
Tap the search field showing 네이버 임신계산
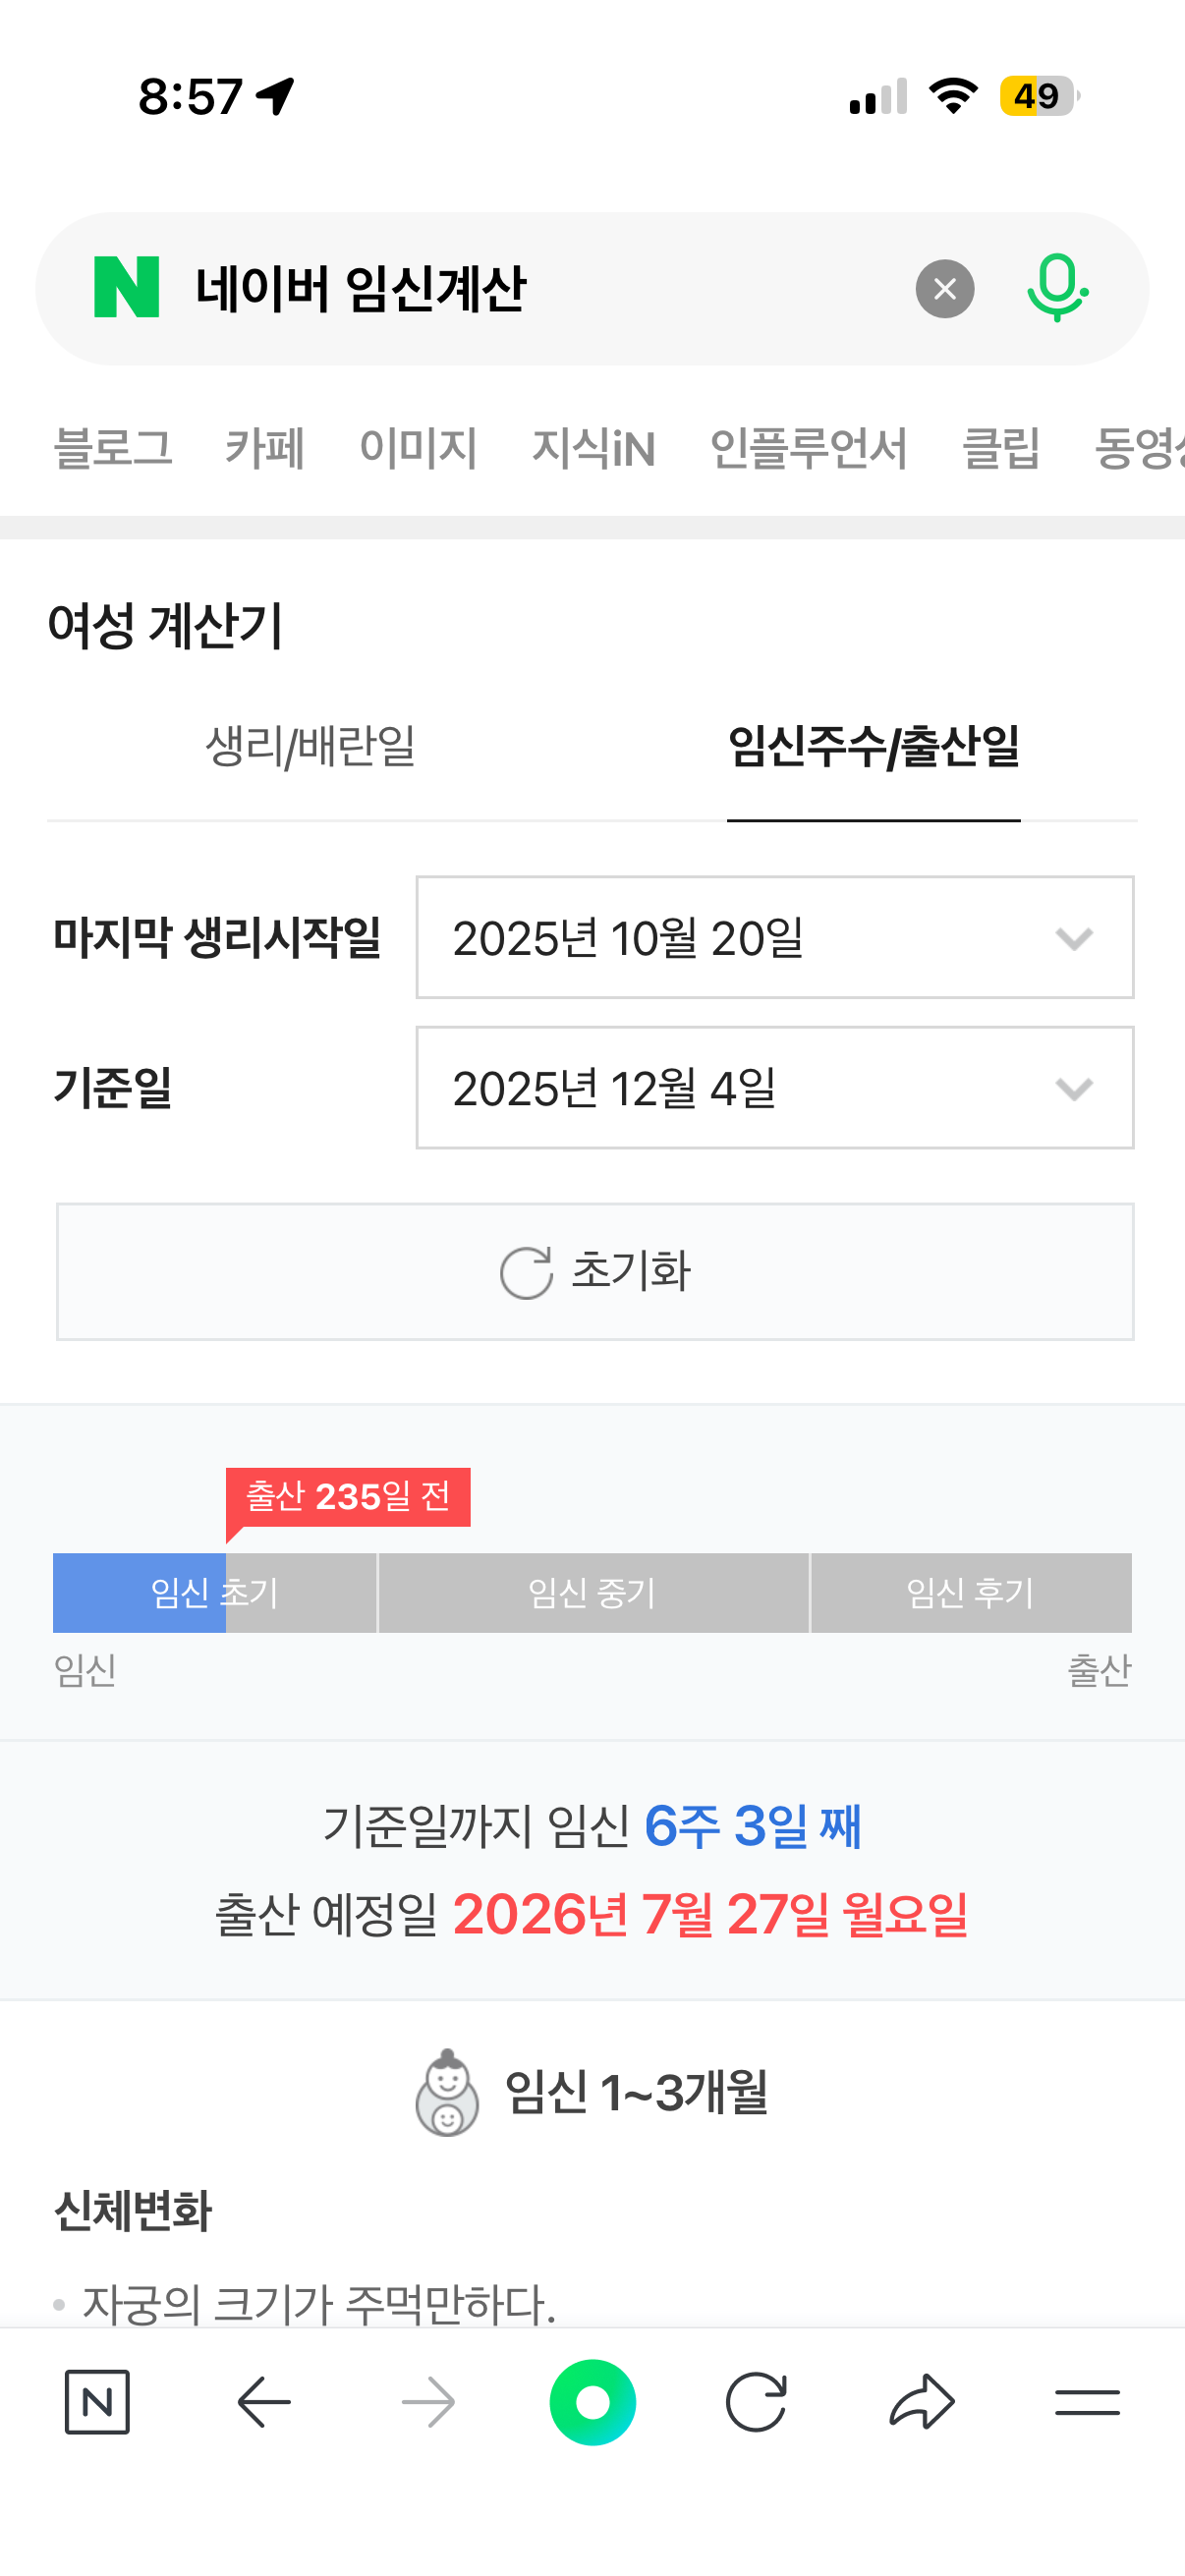(540, 289)
